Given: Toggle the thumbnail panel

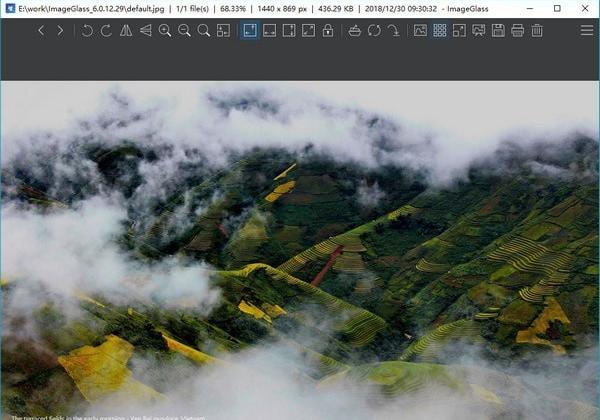Looking at the screenshot, I should tap(420, 31).
